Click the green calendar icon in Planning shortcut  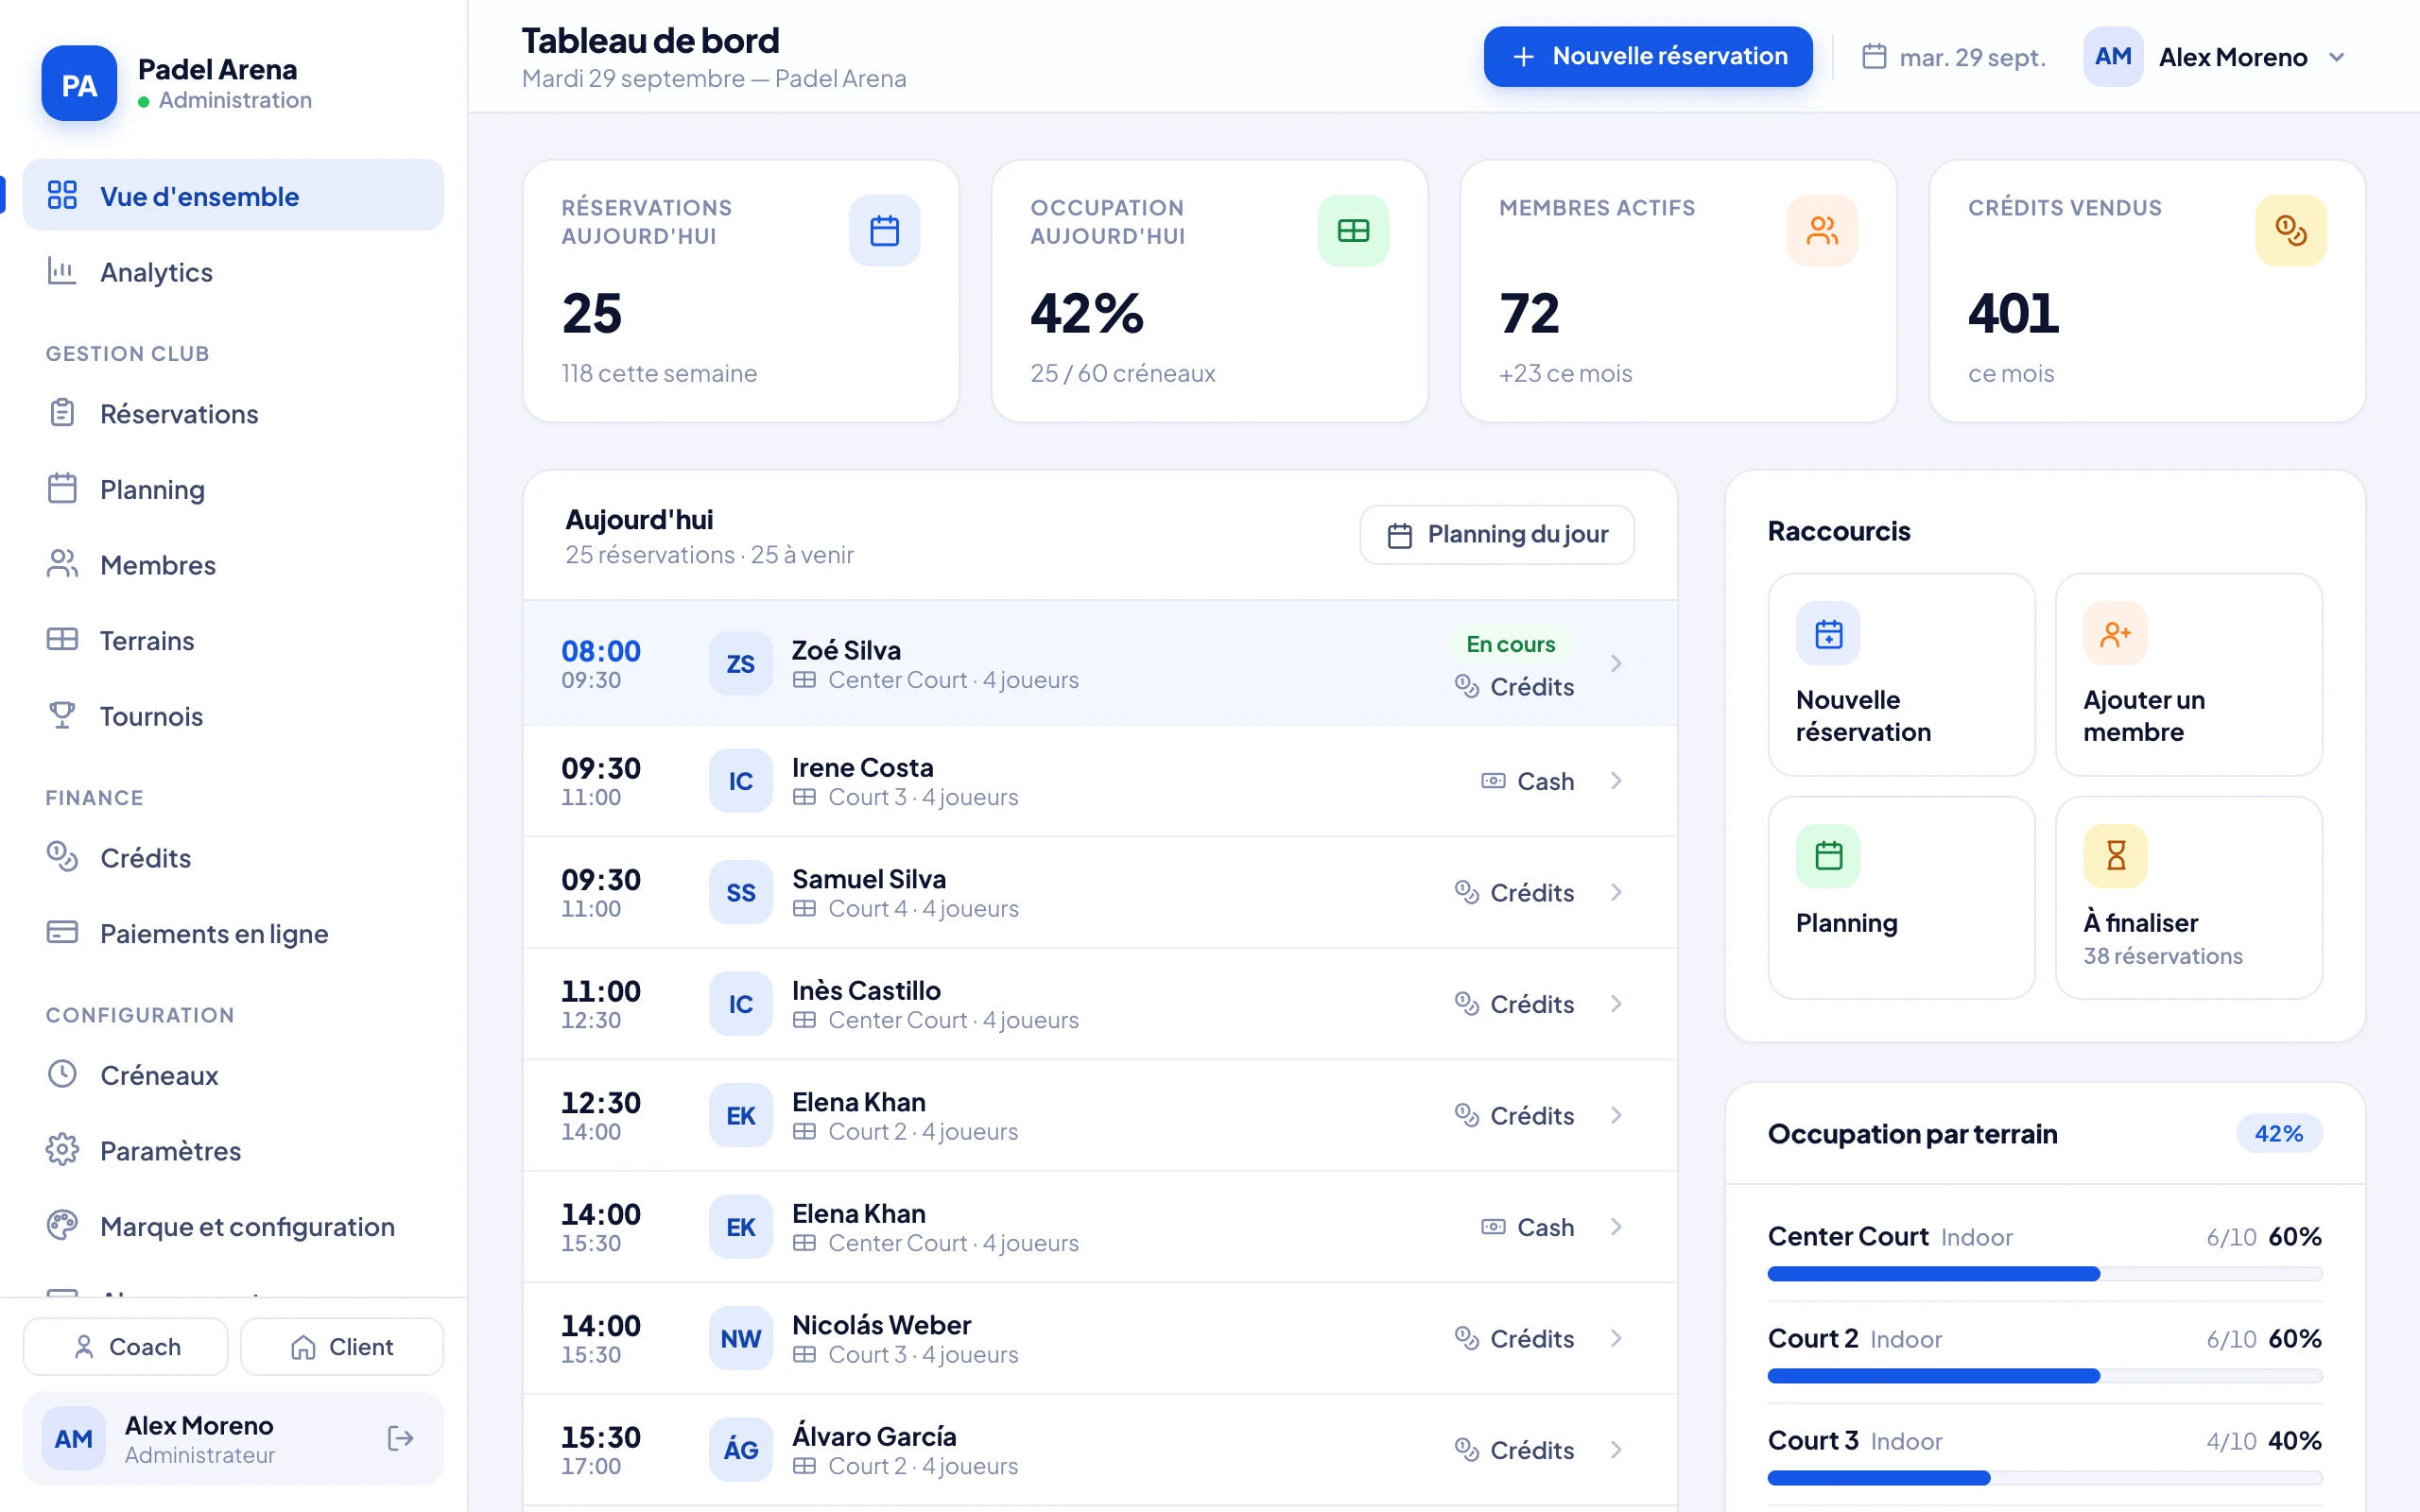[x=1828, y=856]
